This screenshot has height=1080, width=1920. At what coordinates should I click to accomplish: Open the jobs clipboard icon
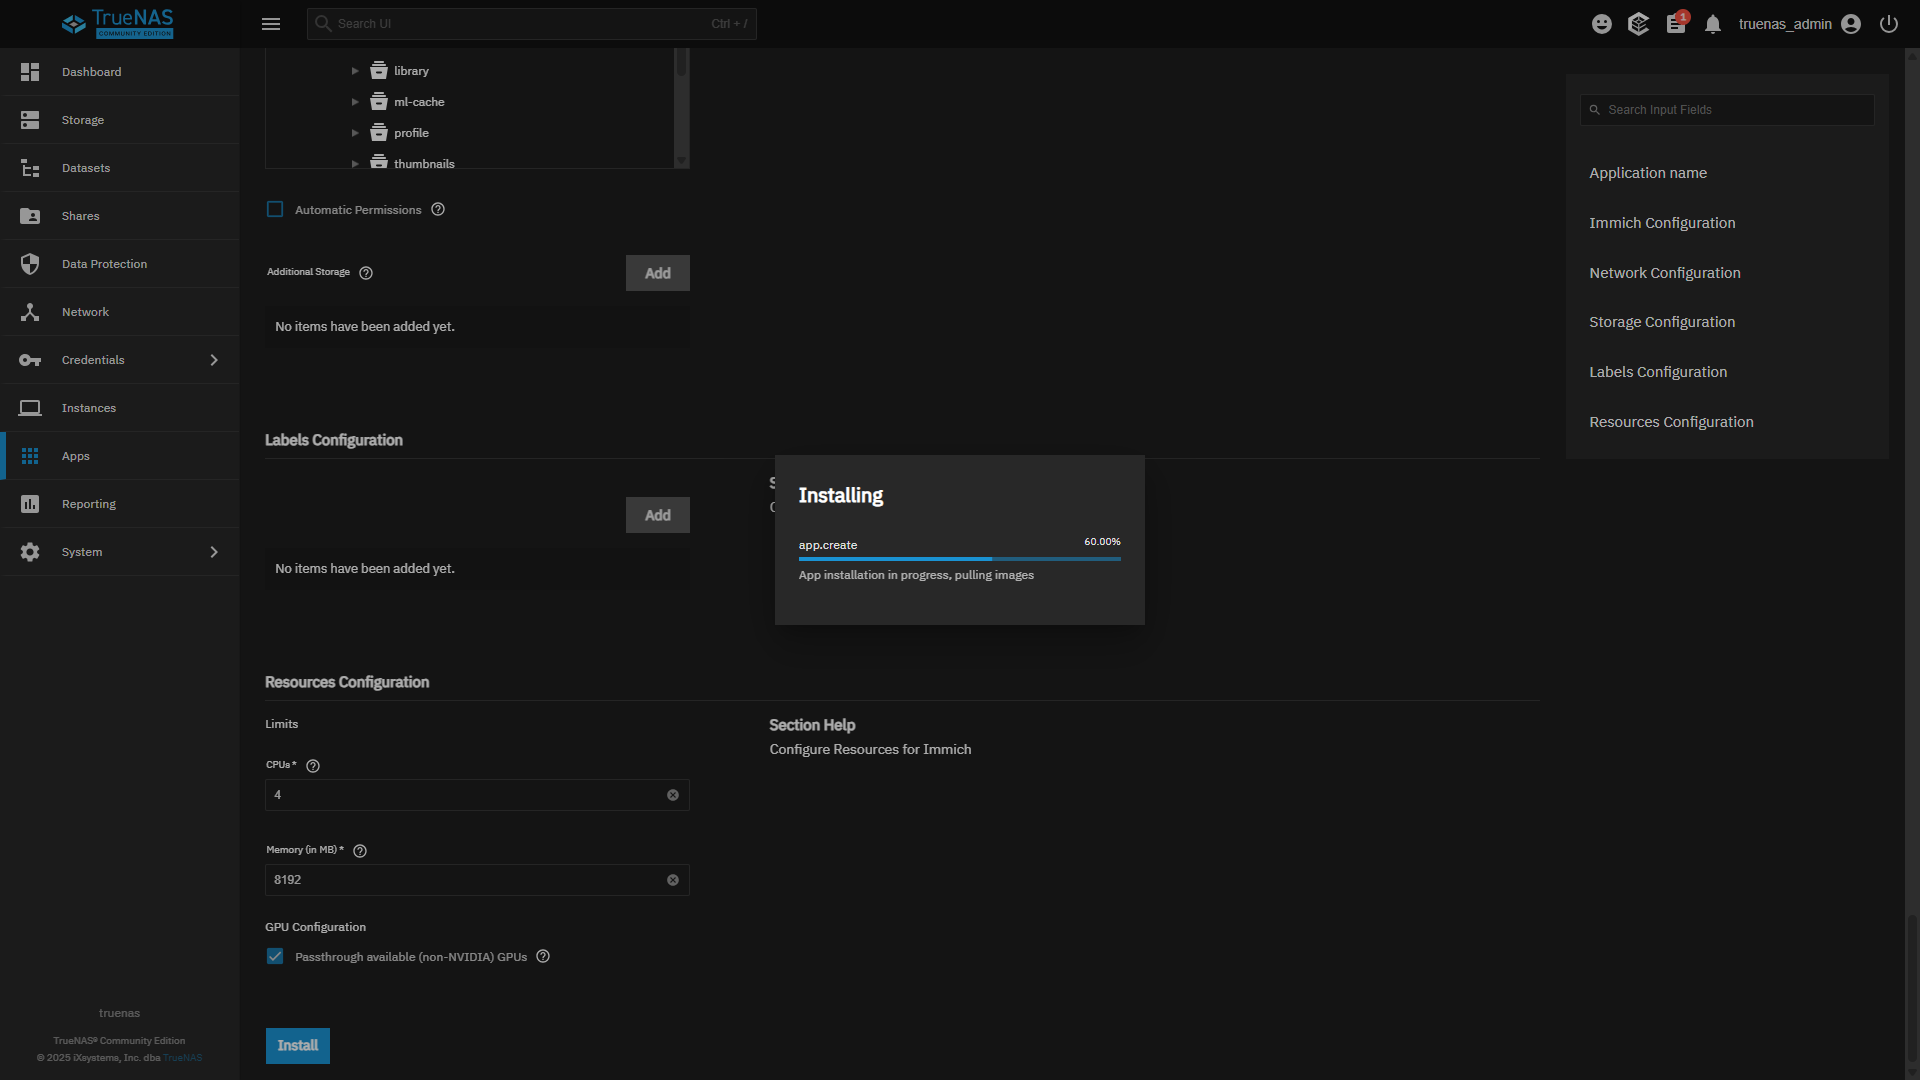pyautogui.click(x=1676, y=24)
